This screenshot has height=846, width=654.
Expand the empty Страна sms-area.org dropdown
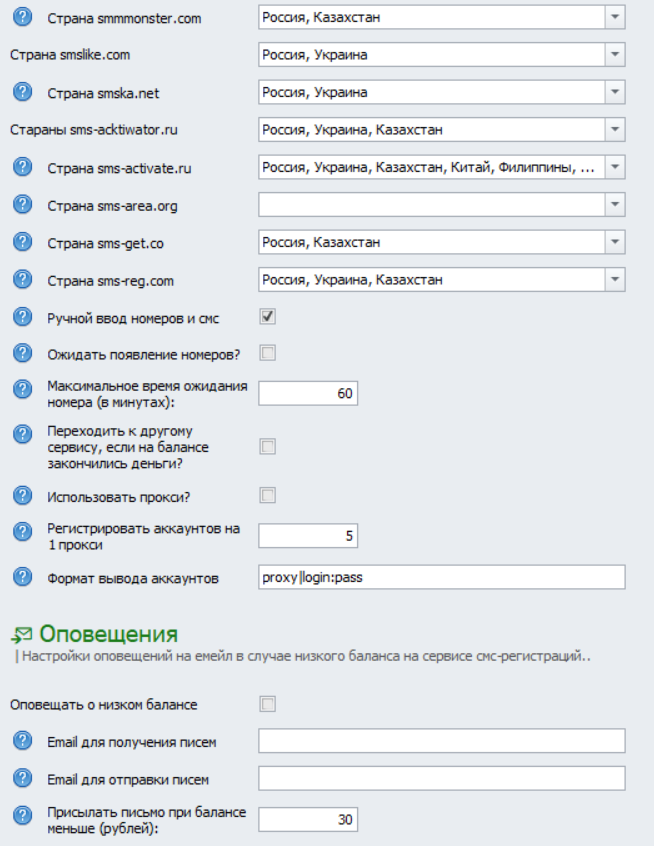point(615,205)
